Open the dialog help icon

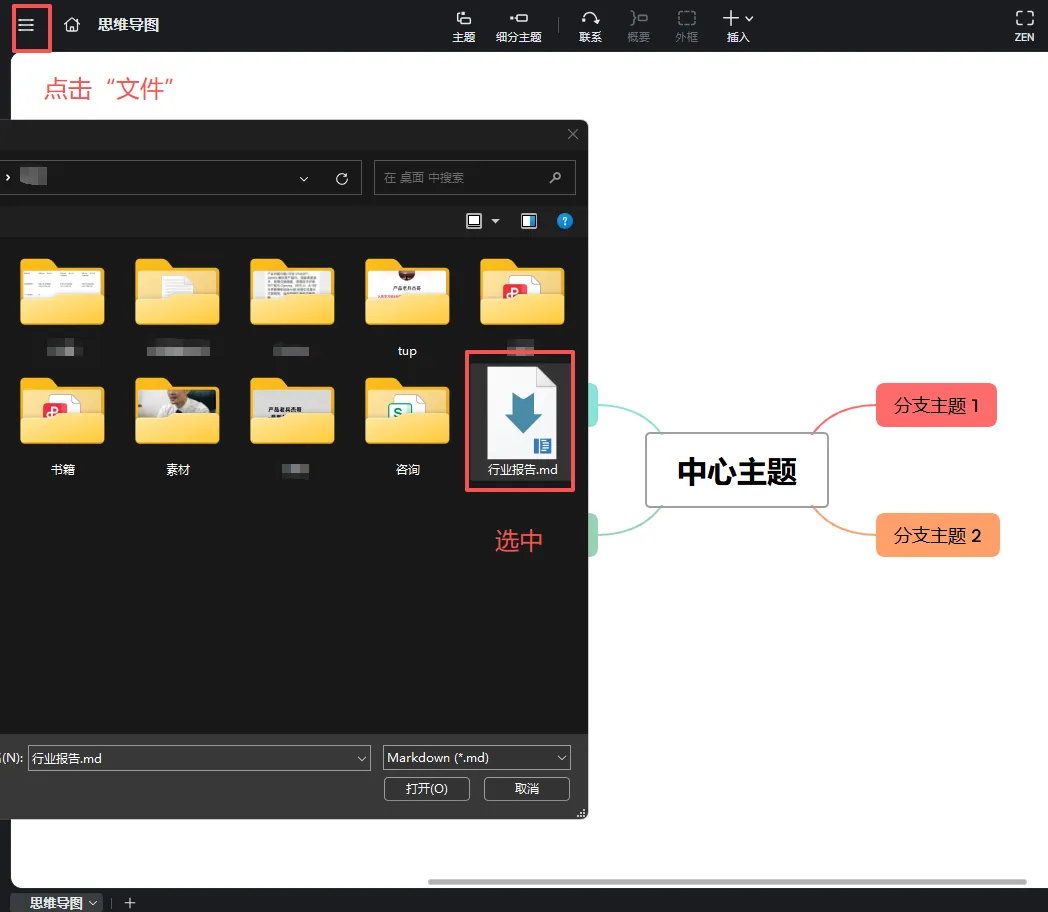(x=565, y=221)
